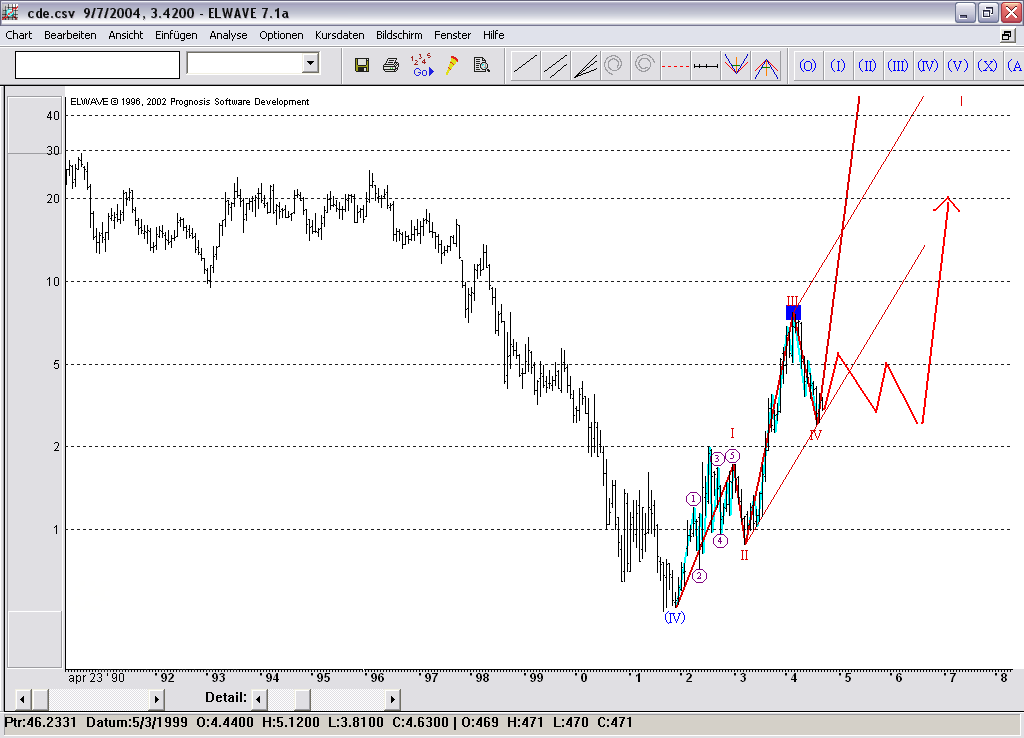Select the downward pitchfork tool
Image resolution: width=1024 pixels, height=738 pixels.
736,65
